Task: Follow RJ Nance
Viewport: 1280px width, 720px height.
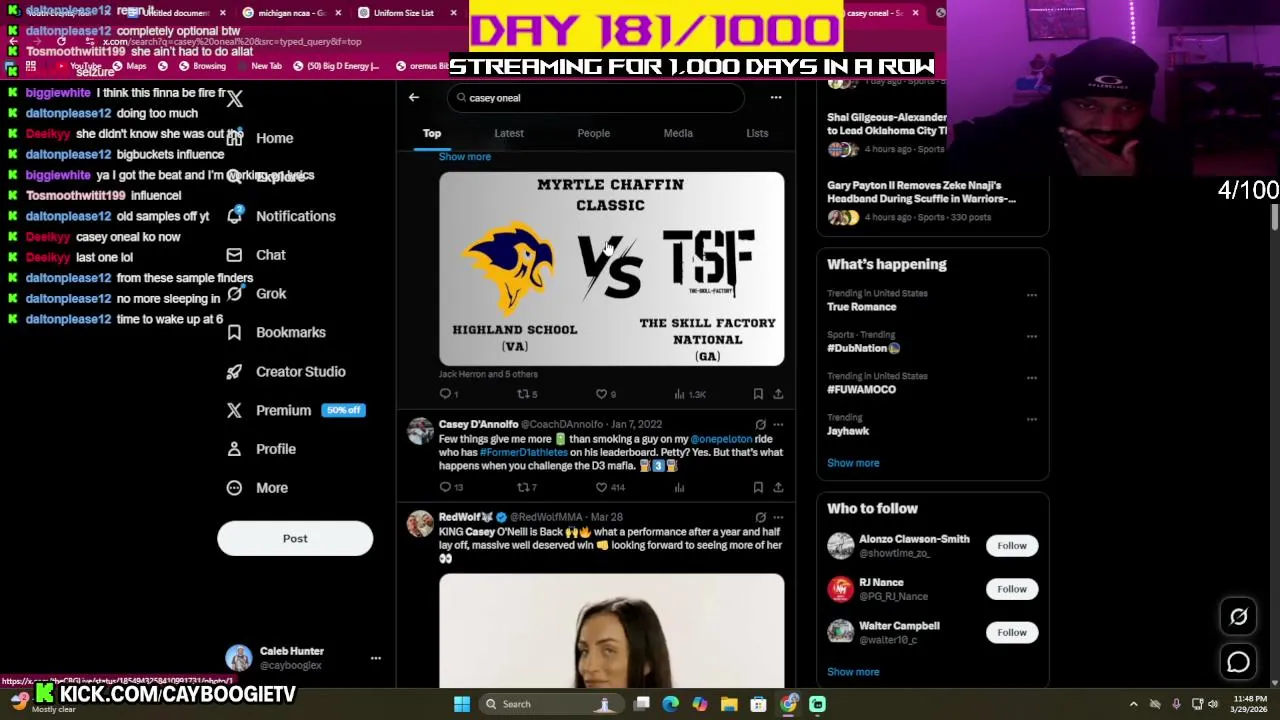Action: tap(1011, 589)
